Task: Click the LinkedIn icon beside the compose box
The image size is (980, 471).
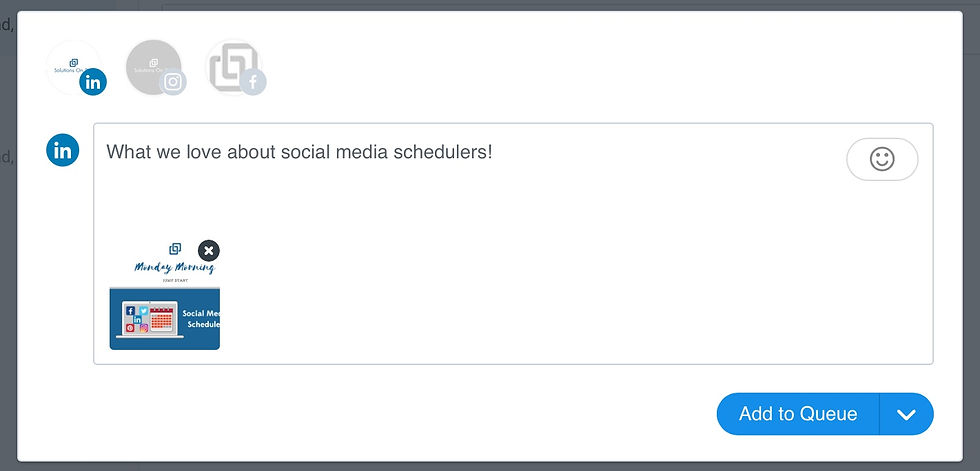Action: (63, 151)
